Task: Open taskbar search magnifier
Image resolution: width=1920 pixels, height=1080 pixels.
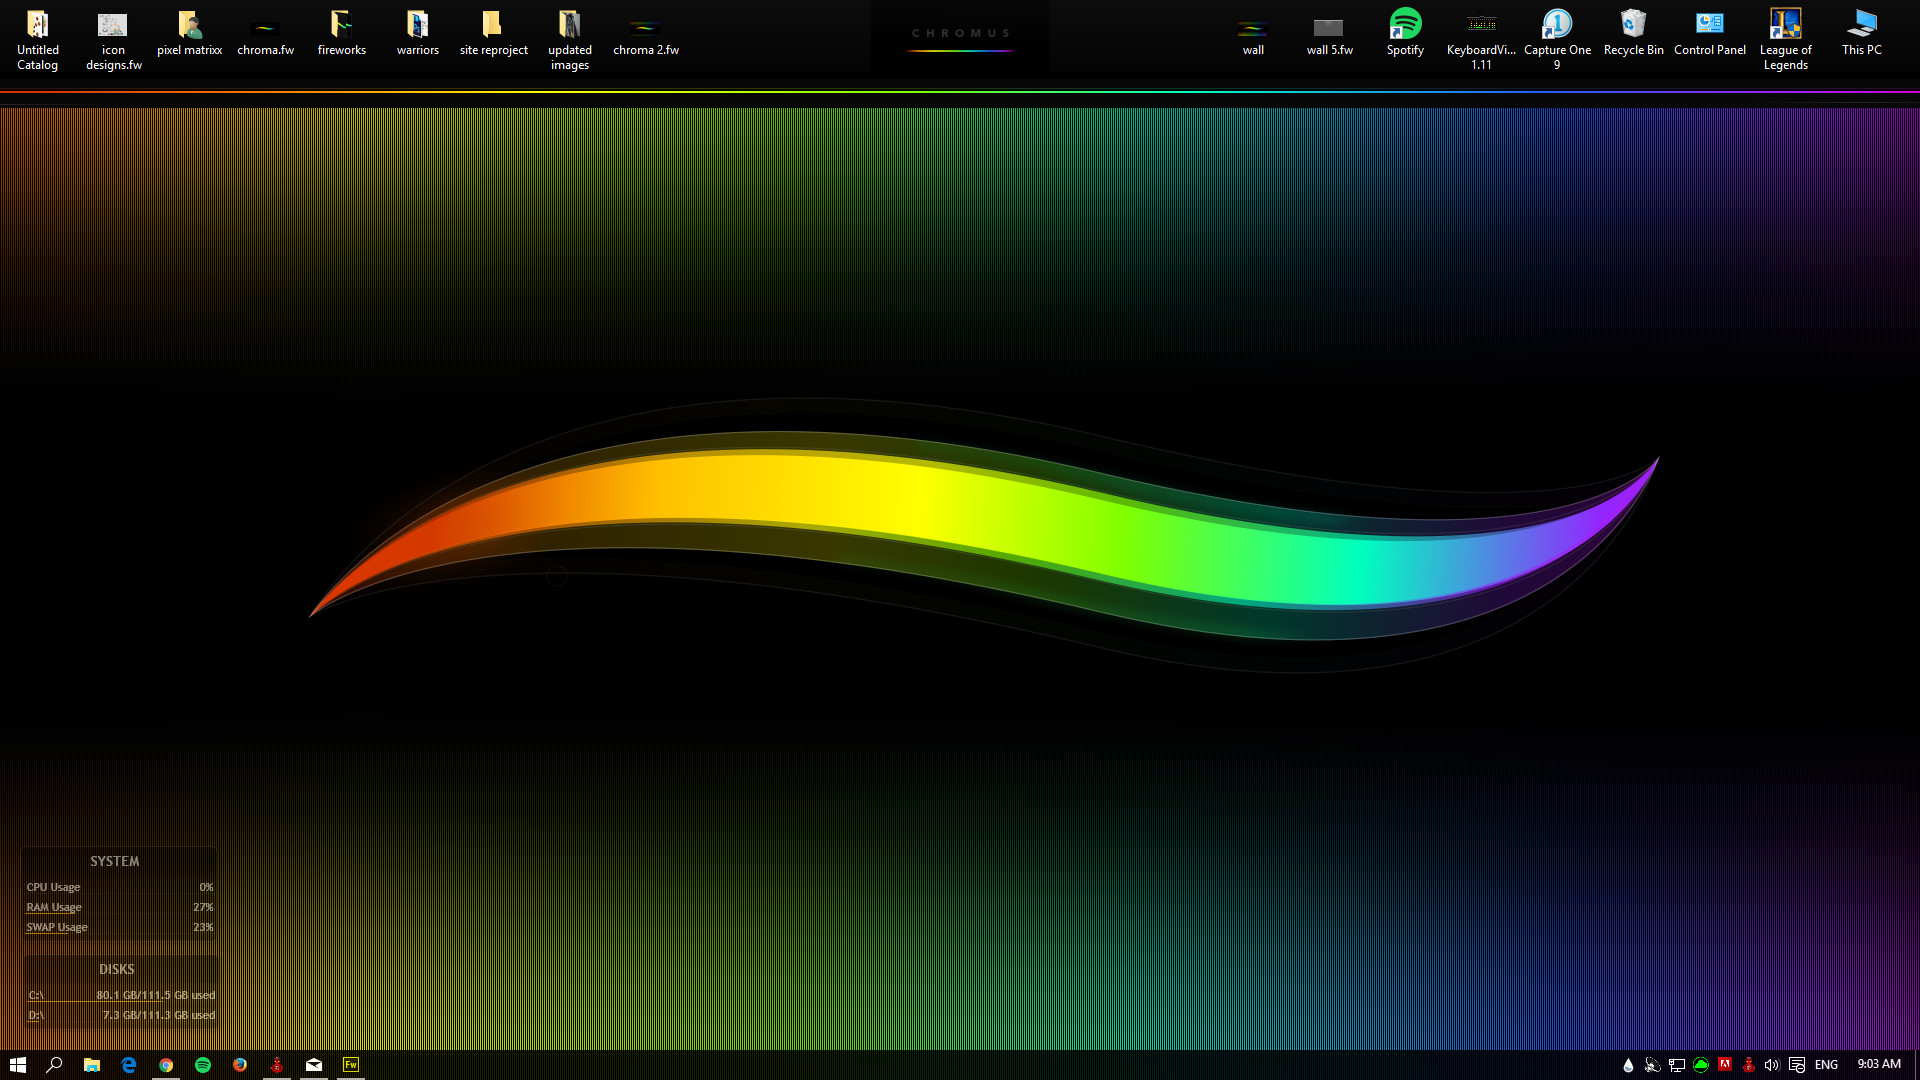Action: pos(54,1065)
